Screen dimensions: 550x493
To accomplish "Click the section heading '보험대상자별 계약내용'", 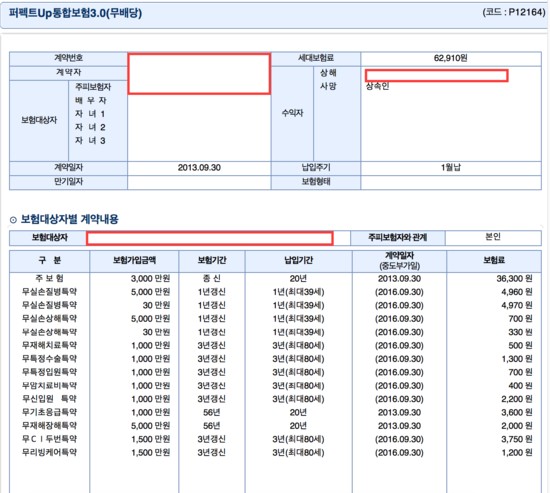I will click(x=69, y=220).
